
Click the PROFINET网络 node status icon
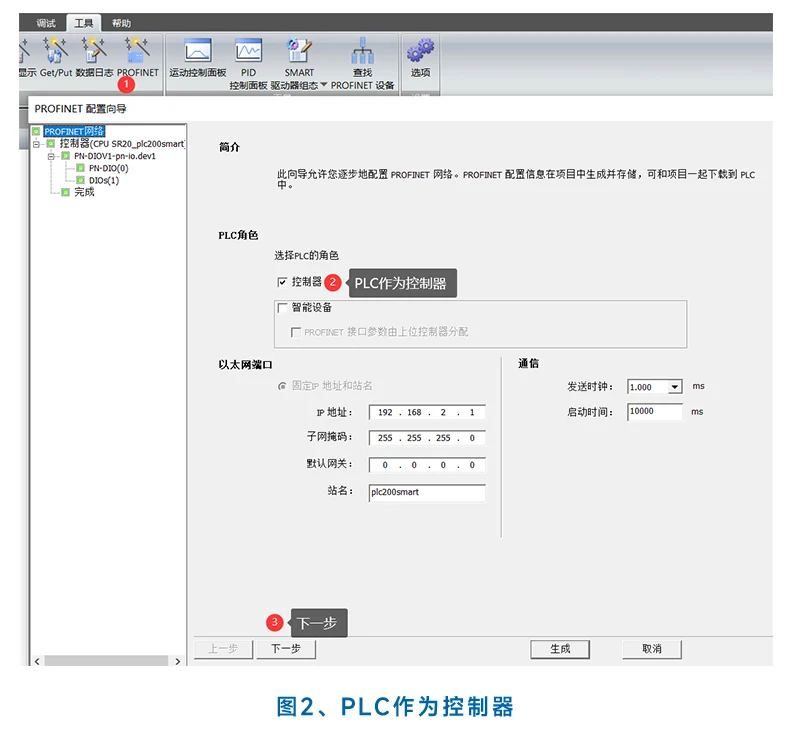pyautogui.click(x=36, y=131)
